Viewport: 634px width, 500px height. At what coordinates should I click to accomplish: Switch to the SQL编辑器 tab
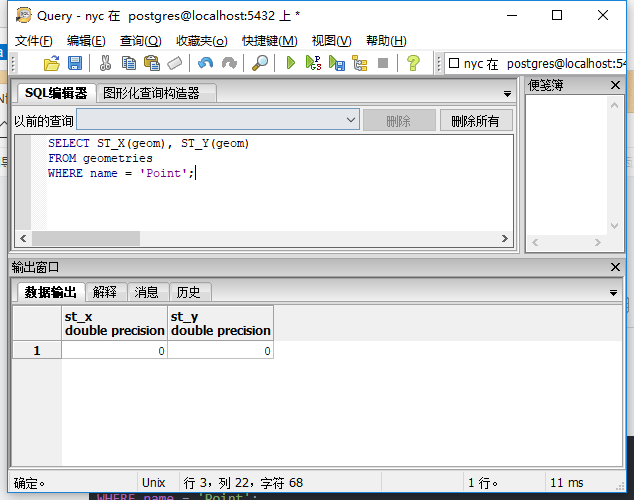click(x=56, y=93)
